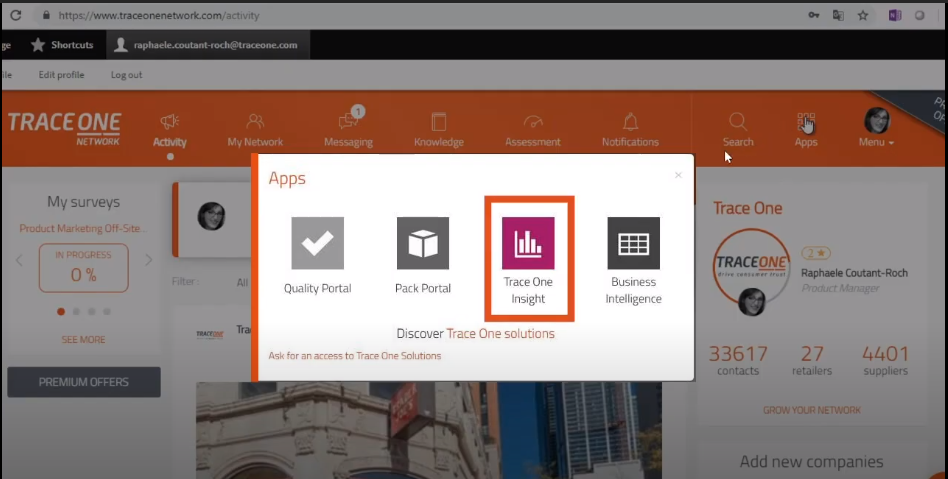Open the OneNote extension icon
The width and height of the screenshot is (948, 479).
(895, 16)
